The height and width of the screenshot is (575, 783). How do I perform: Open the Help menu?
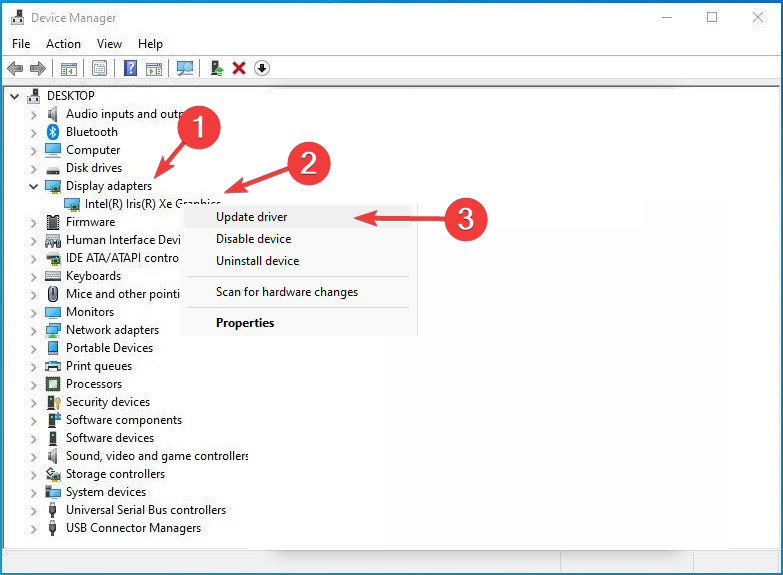pyautogui.click(x=150, y=44)
